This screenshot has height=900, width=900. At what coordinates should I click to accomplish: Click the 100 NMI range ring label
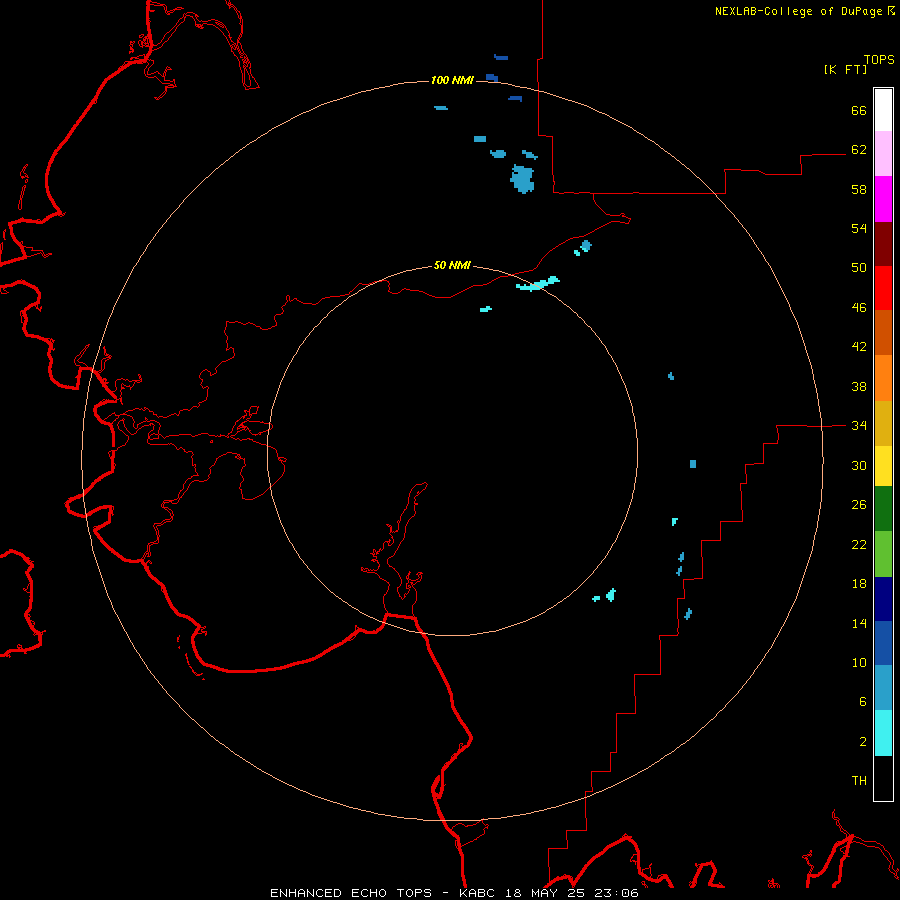point(452,80)
